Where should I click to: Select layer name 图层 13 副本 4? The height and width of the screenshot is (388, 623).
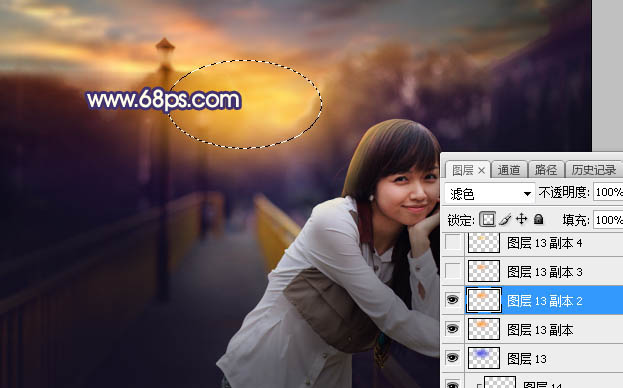(x=545, y=243)
